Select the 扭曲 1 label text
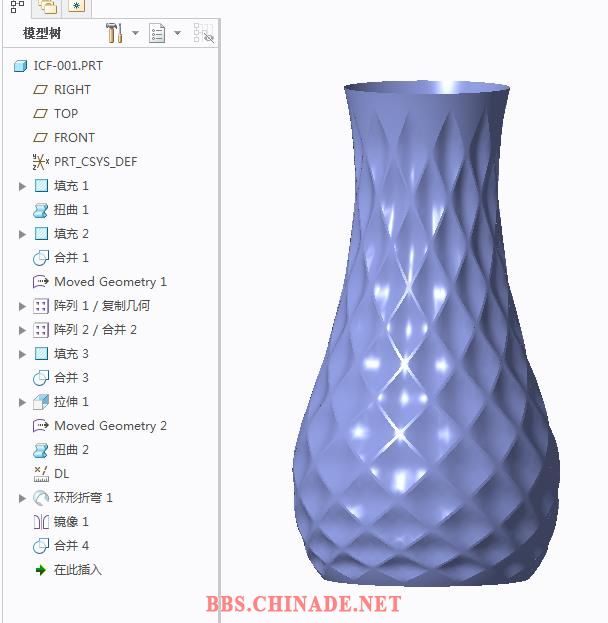Screen dimensions: 608x623 pos(71,210)
